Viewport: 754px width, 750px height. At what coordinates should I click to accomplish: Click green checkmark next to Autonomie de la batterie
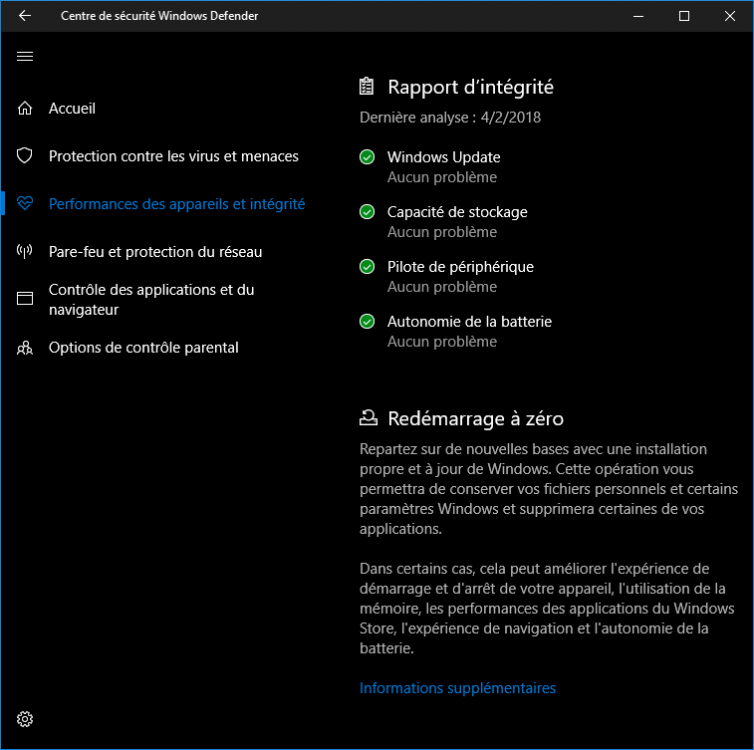pyautogui.click(x=367, y=321)
